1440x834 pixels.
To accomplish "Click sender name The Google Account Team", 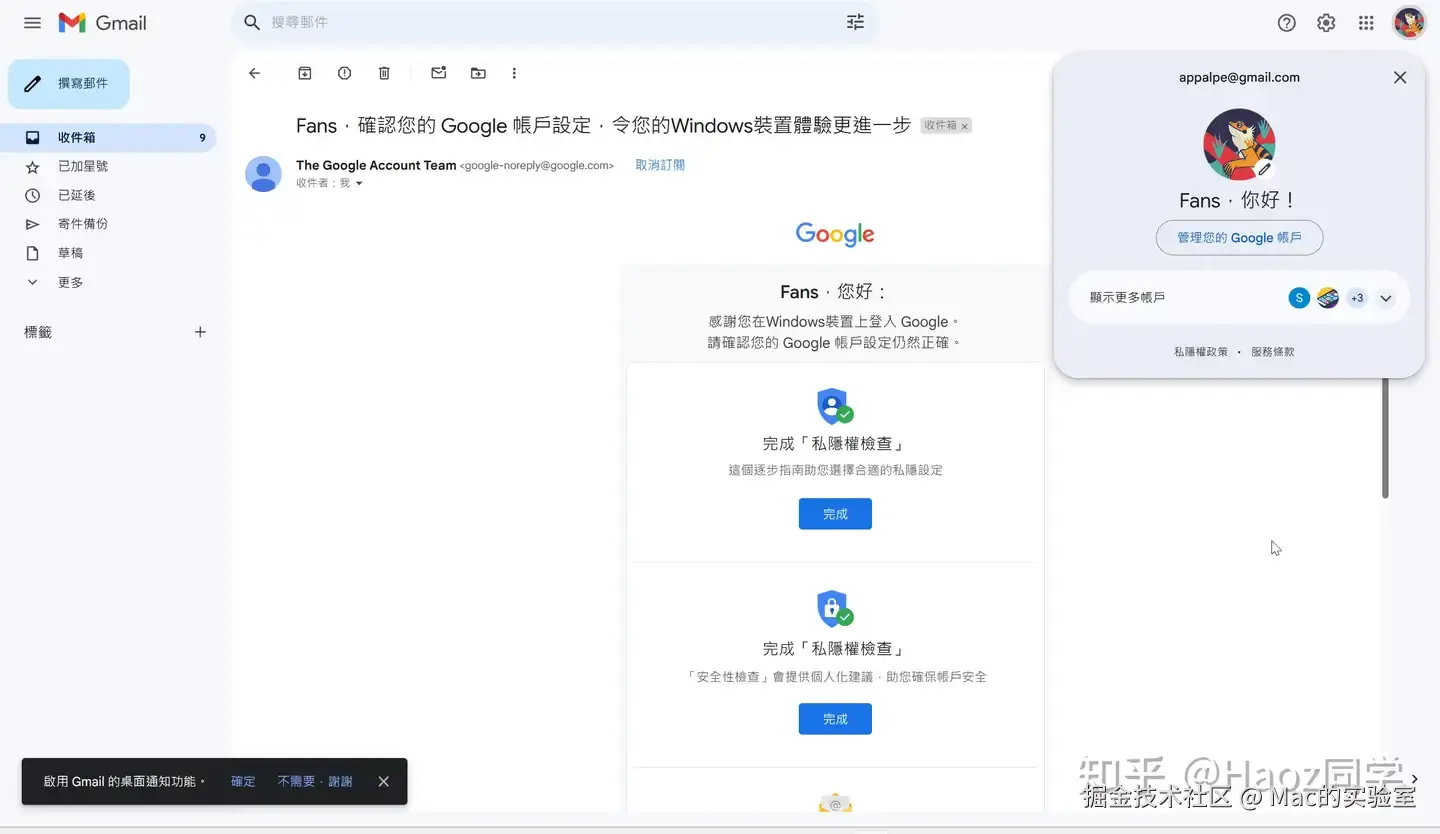I will tap(376, 165).
